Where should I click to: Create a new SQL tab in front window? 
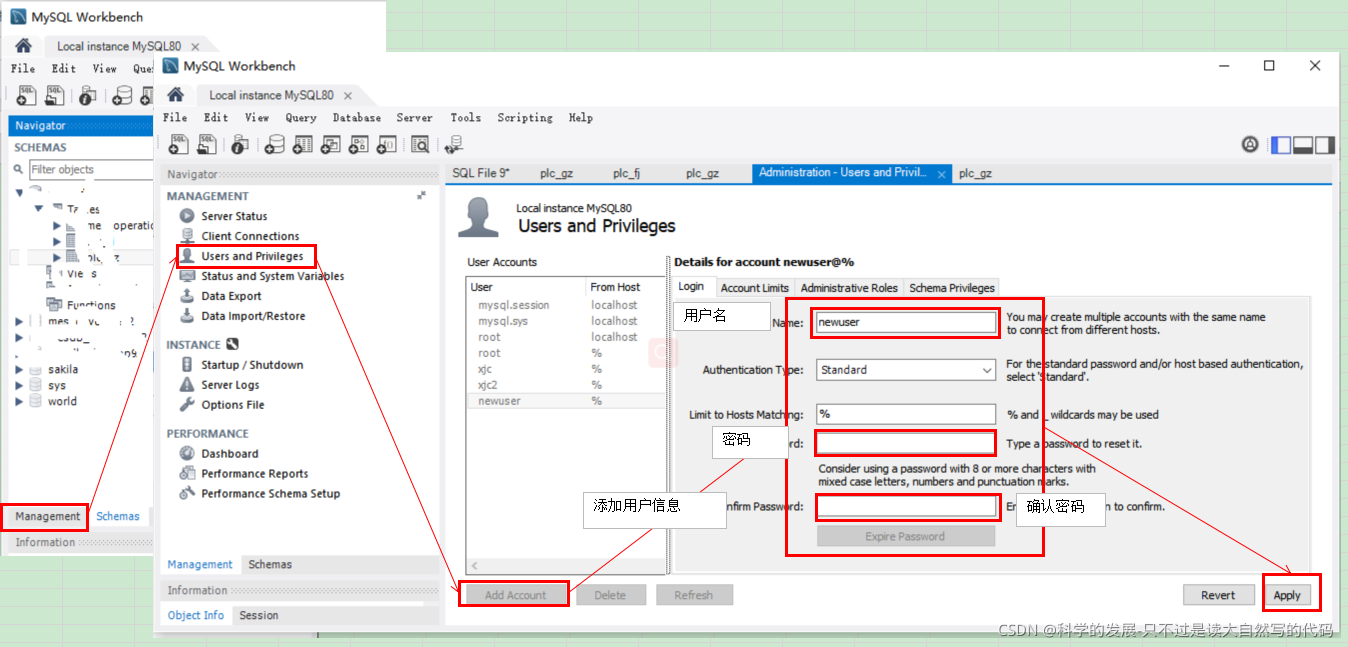[x=179, y=145]
